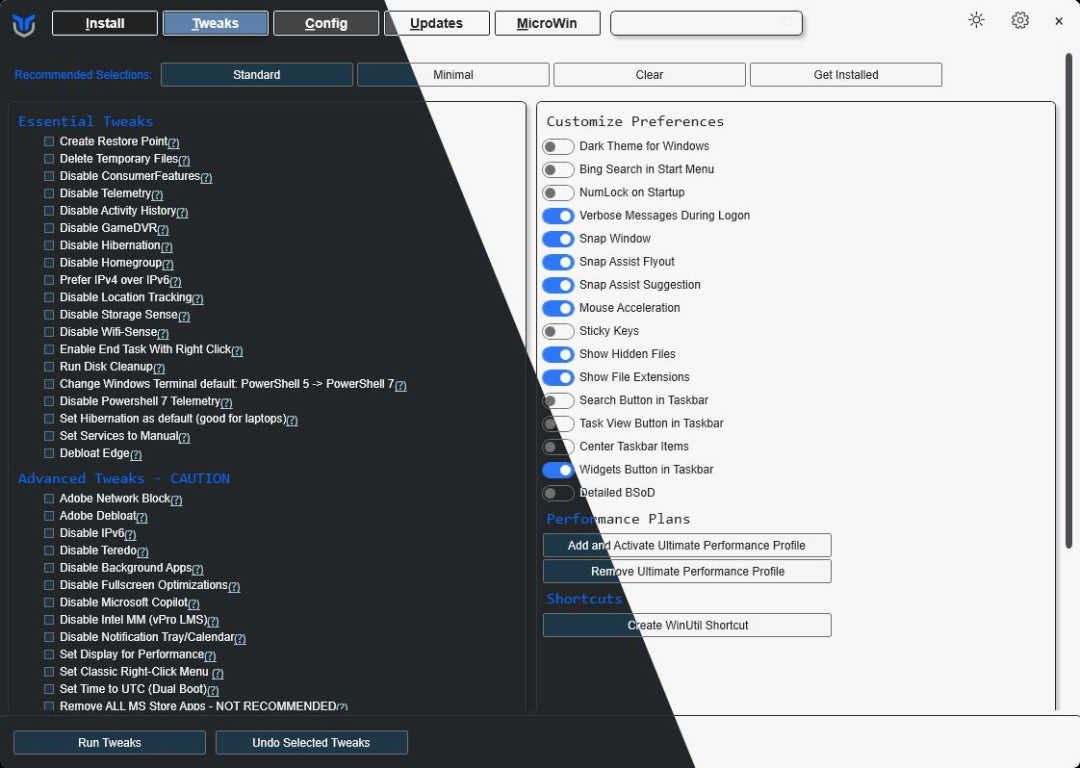Viewport: 1080px width, 768px height.
Task: Enable the Dark Theme for Windows toggle
Action: pos(558,147)
